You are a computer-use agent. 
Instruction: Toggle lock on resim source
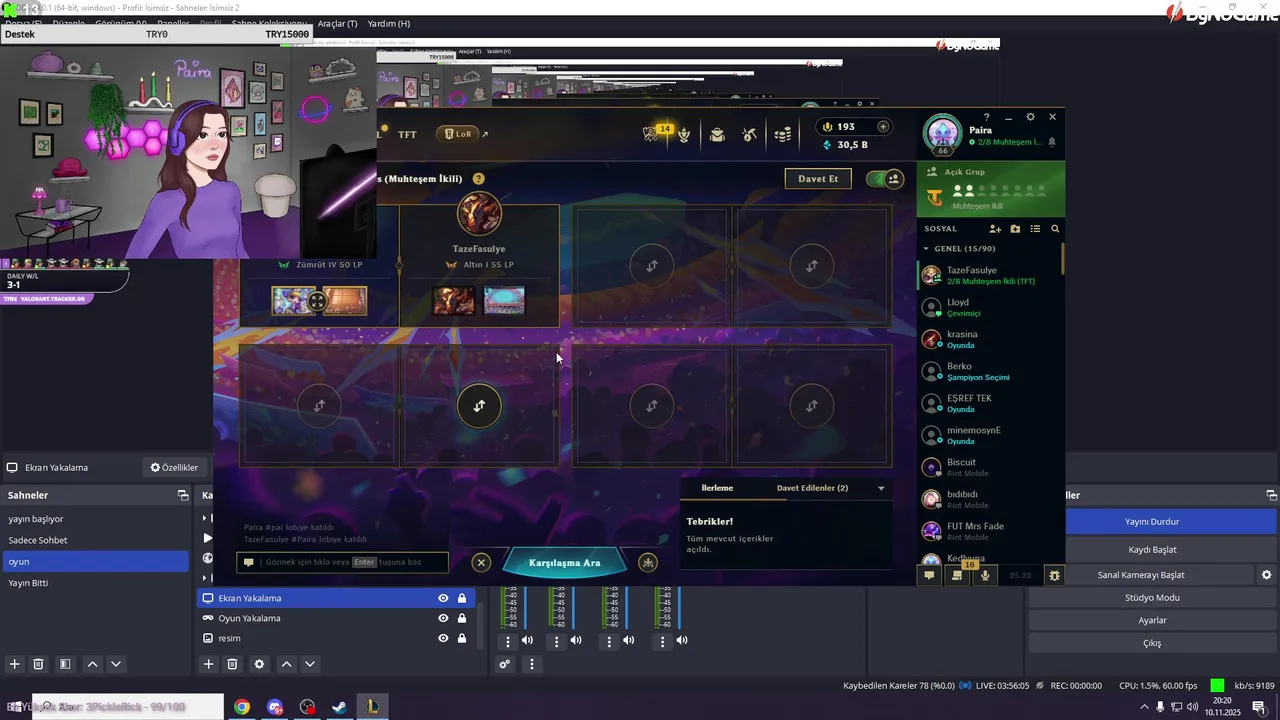click(462, 638)
